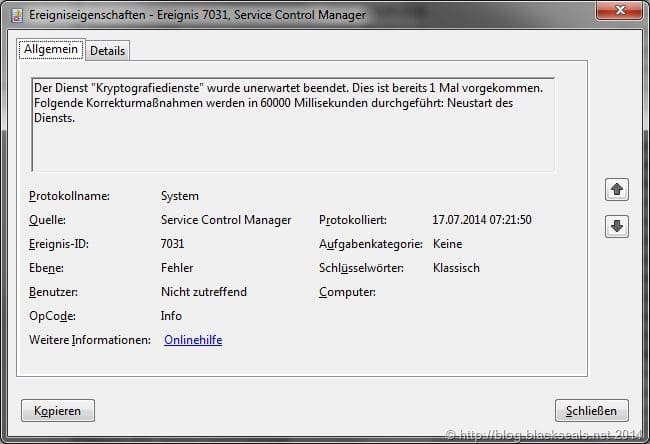Click the Weitere Informationen label
The height and width of the screenshot is (444, 650).
click(90, 340)
